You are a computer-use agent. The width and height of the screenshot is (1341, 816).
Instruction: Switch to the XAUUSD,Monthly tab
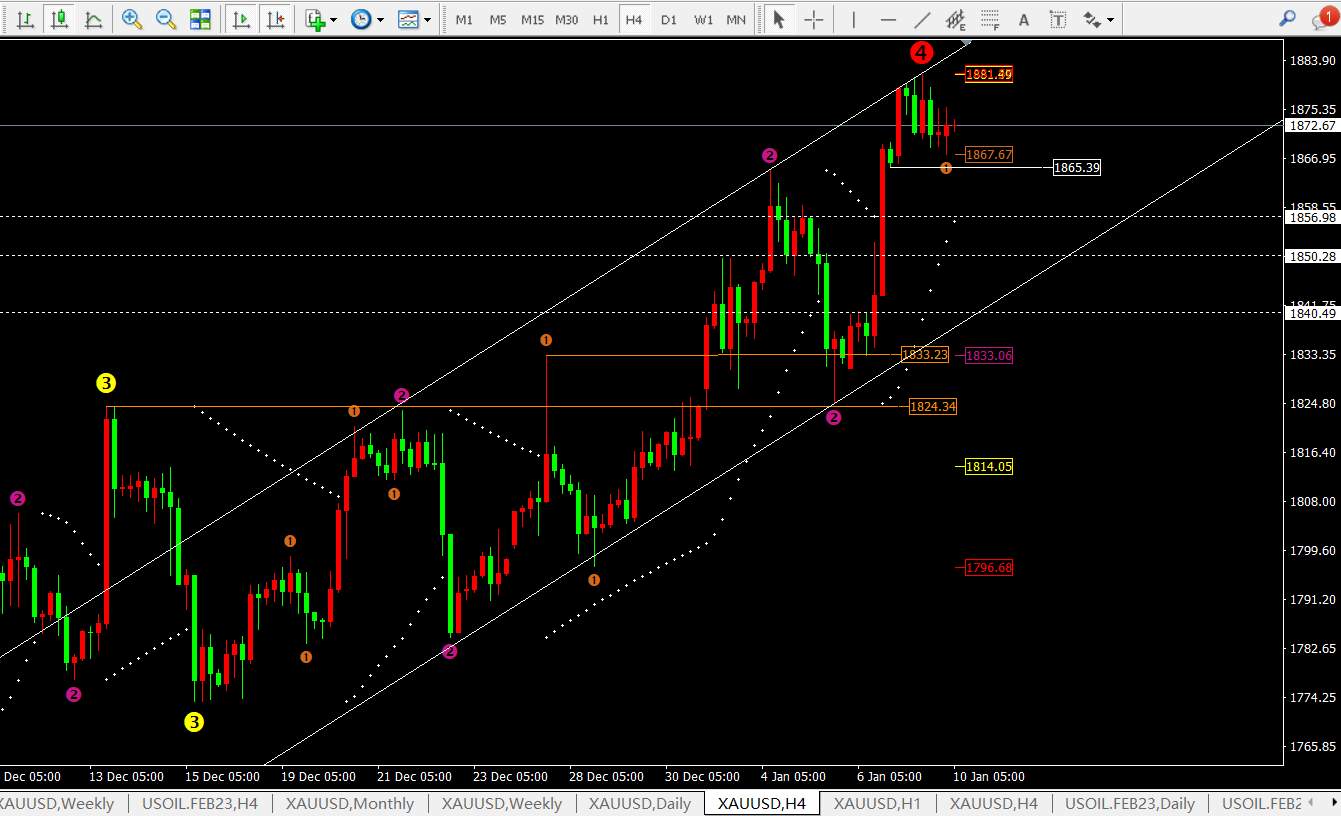pyautogui.click(x=349, y=803)
